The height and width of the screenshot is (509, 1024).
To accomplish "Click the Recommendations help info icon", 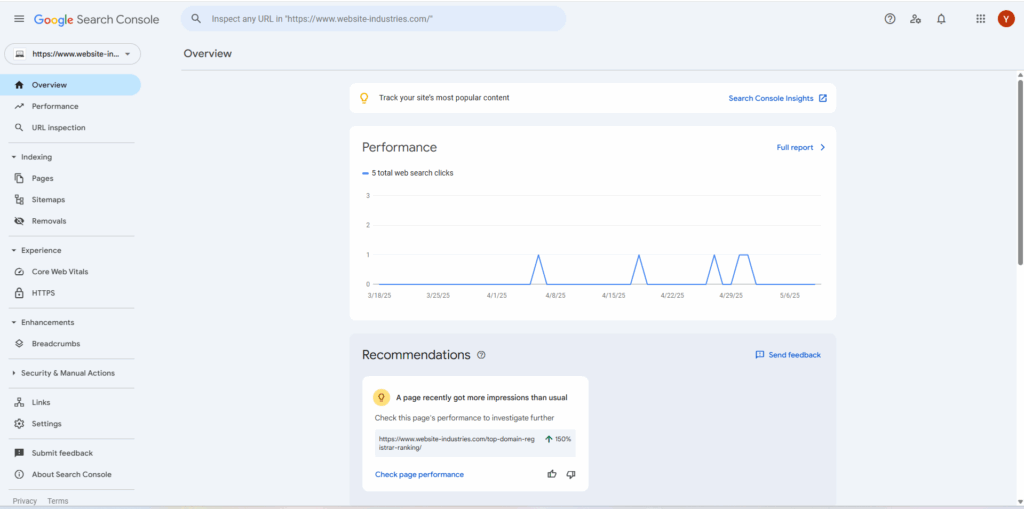I will click(481, 355).
